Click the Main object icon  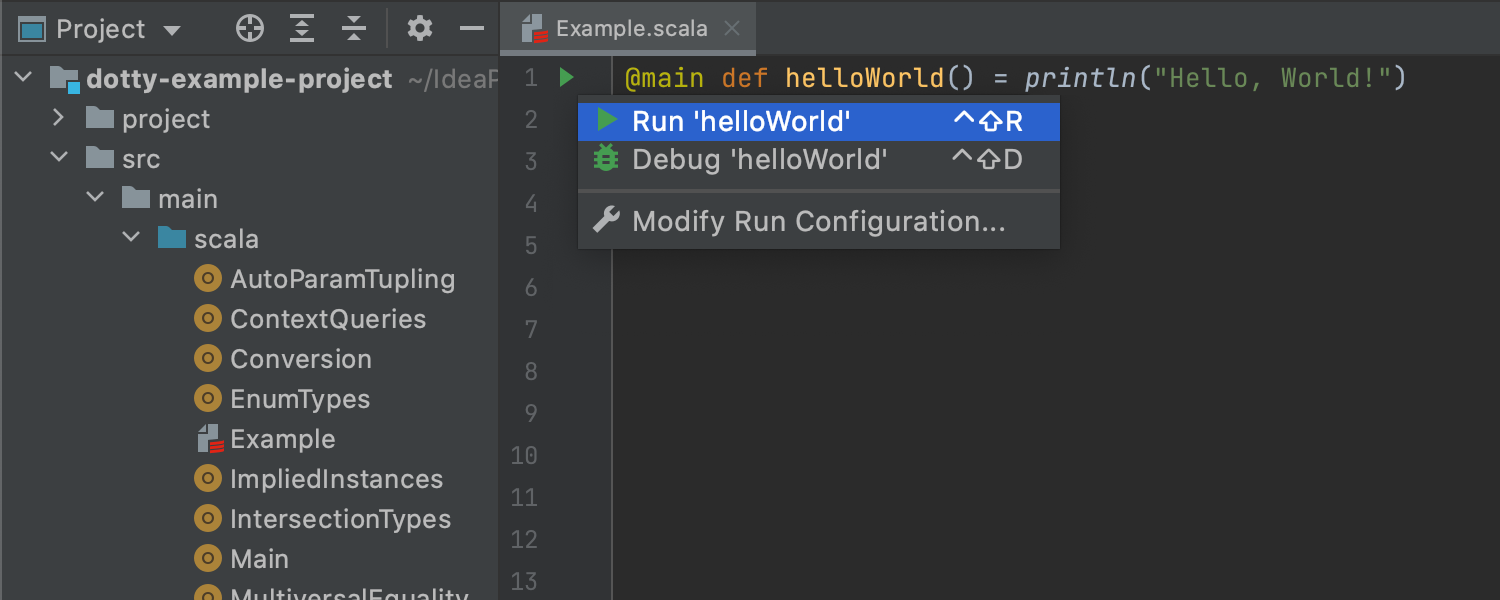click(x=207, y=559)
